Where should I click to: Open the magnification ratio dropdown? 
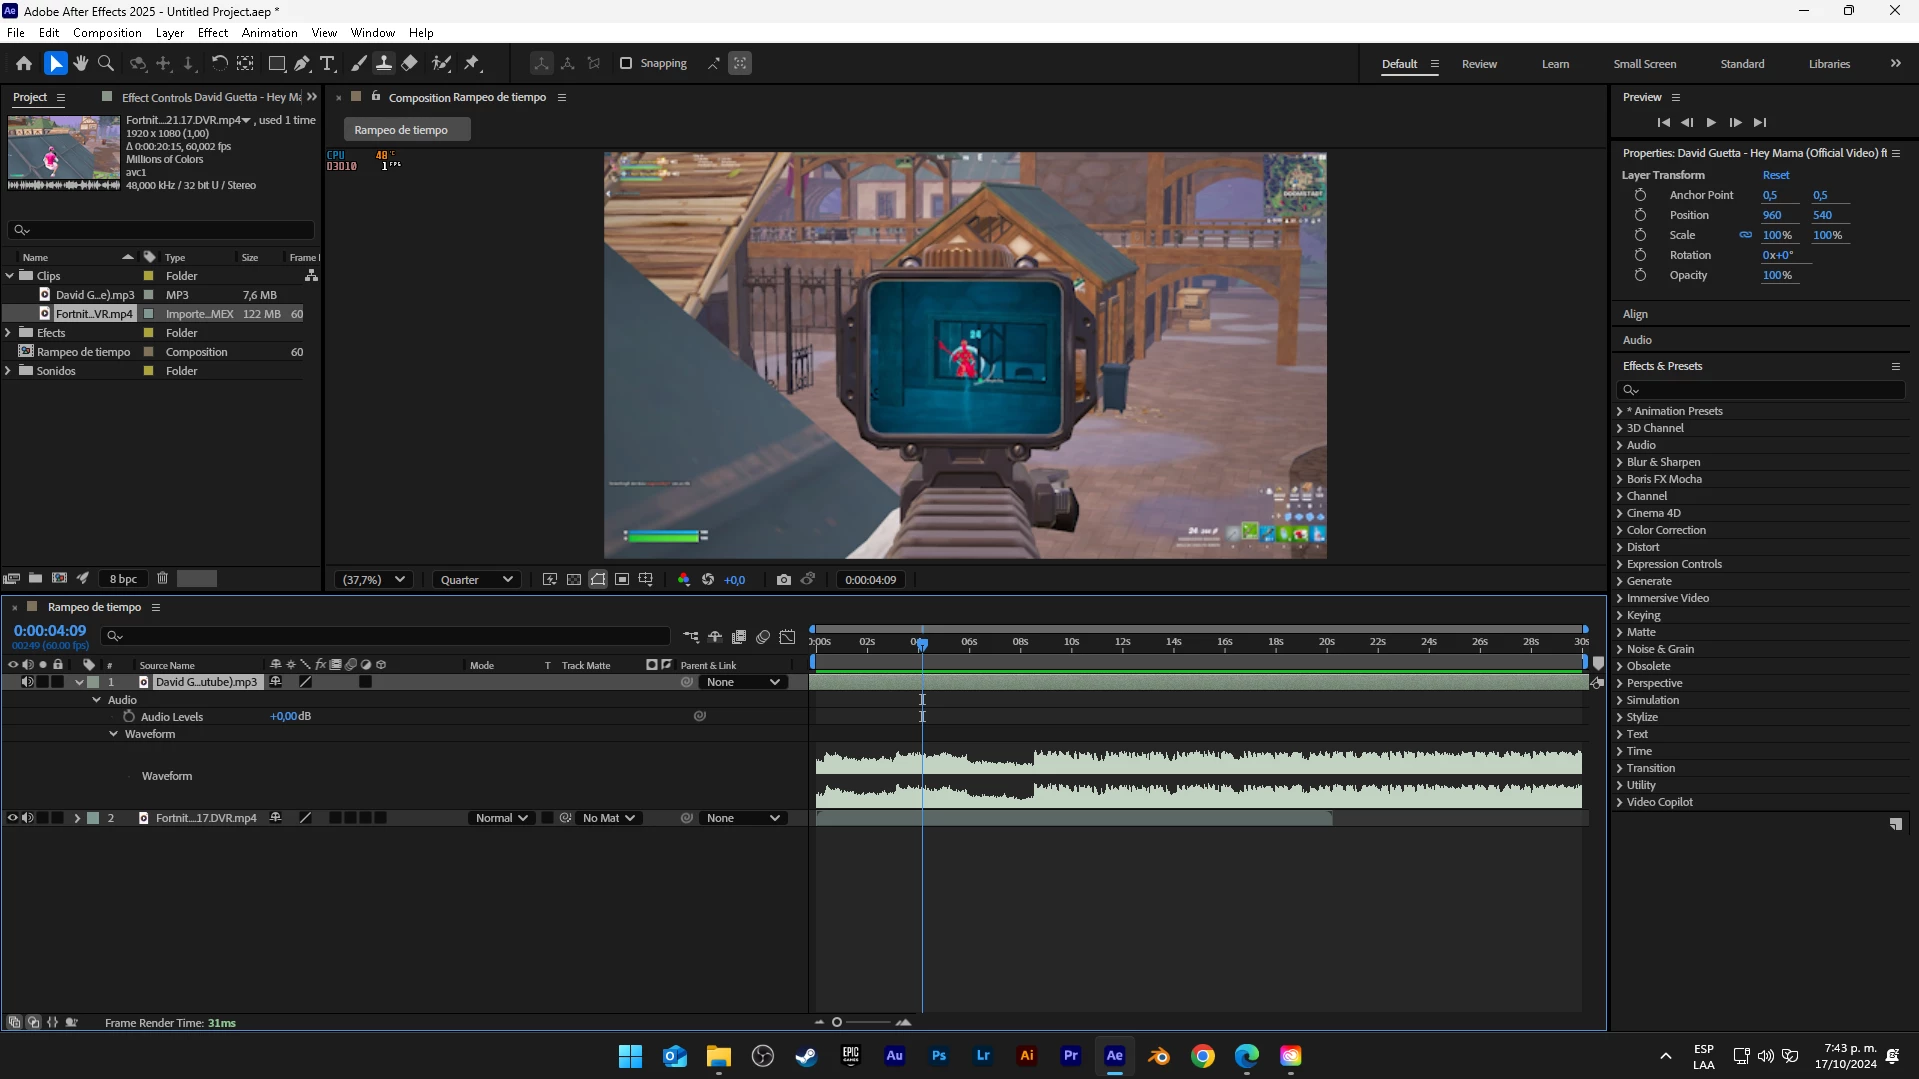tap(374, 580)
